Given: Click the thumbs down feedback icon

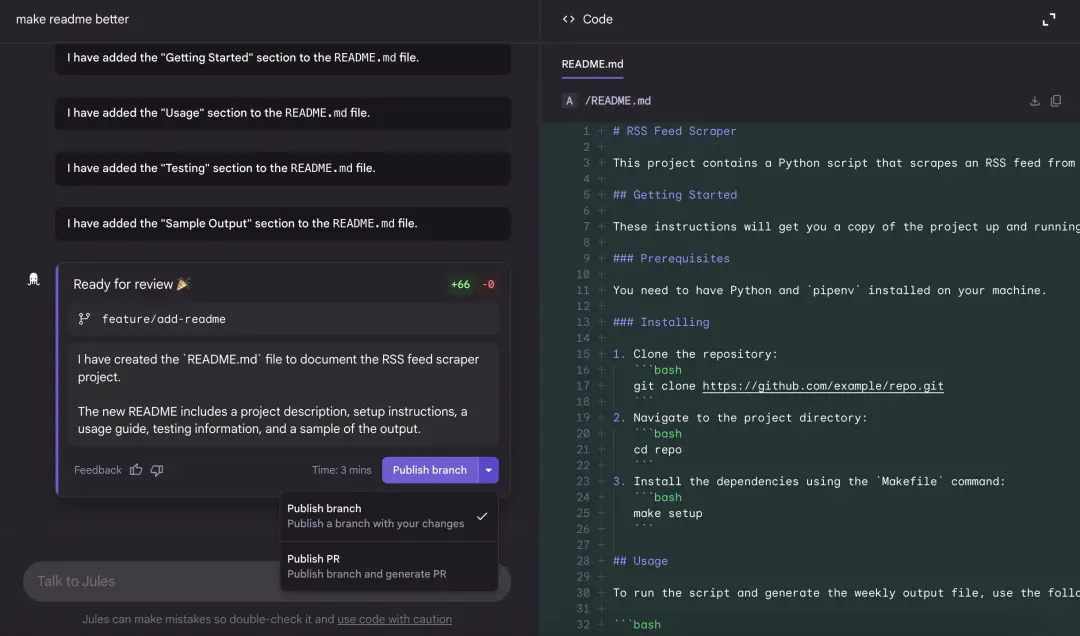Looking at the screenshot, I should click(157, 470).
